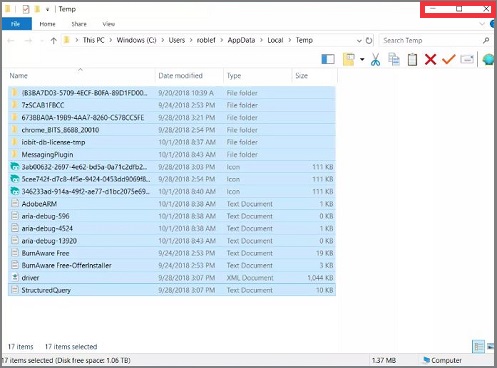Screen dimensions: 497x368
Task: Select the aria-debug-13920 file
Action: coord(172,241)
